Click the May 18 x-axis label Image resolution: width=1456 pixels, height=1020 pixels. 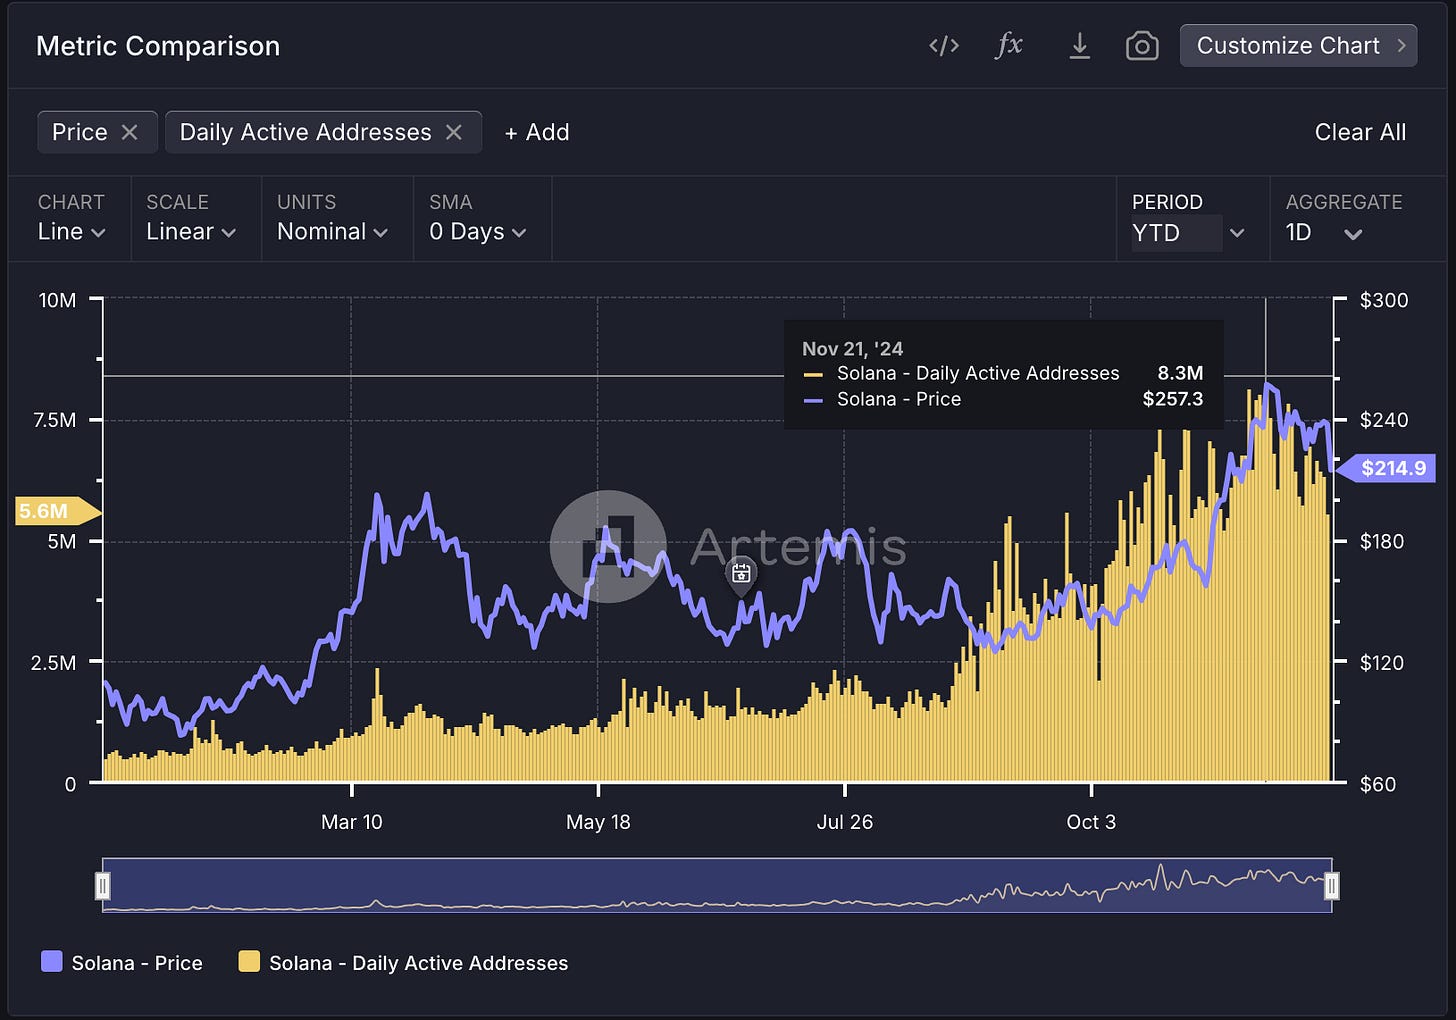pyautogui.click(x=598, y=822)
